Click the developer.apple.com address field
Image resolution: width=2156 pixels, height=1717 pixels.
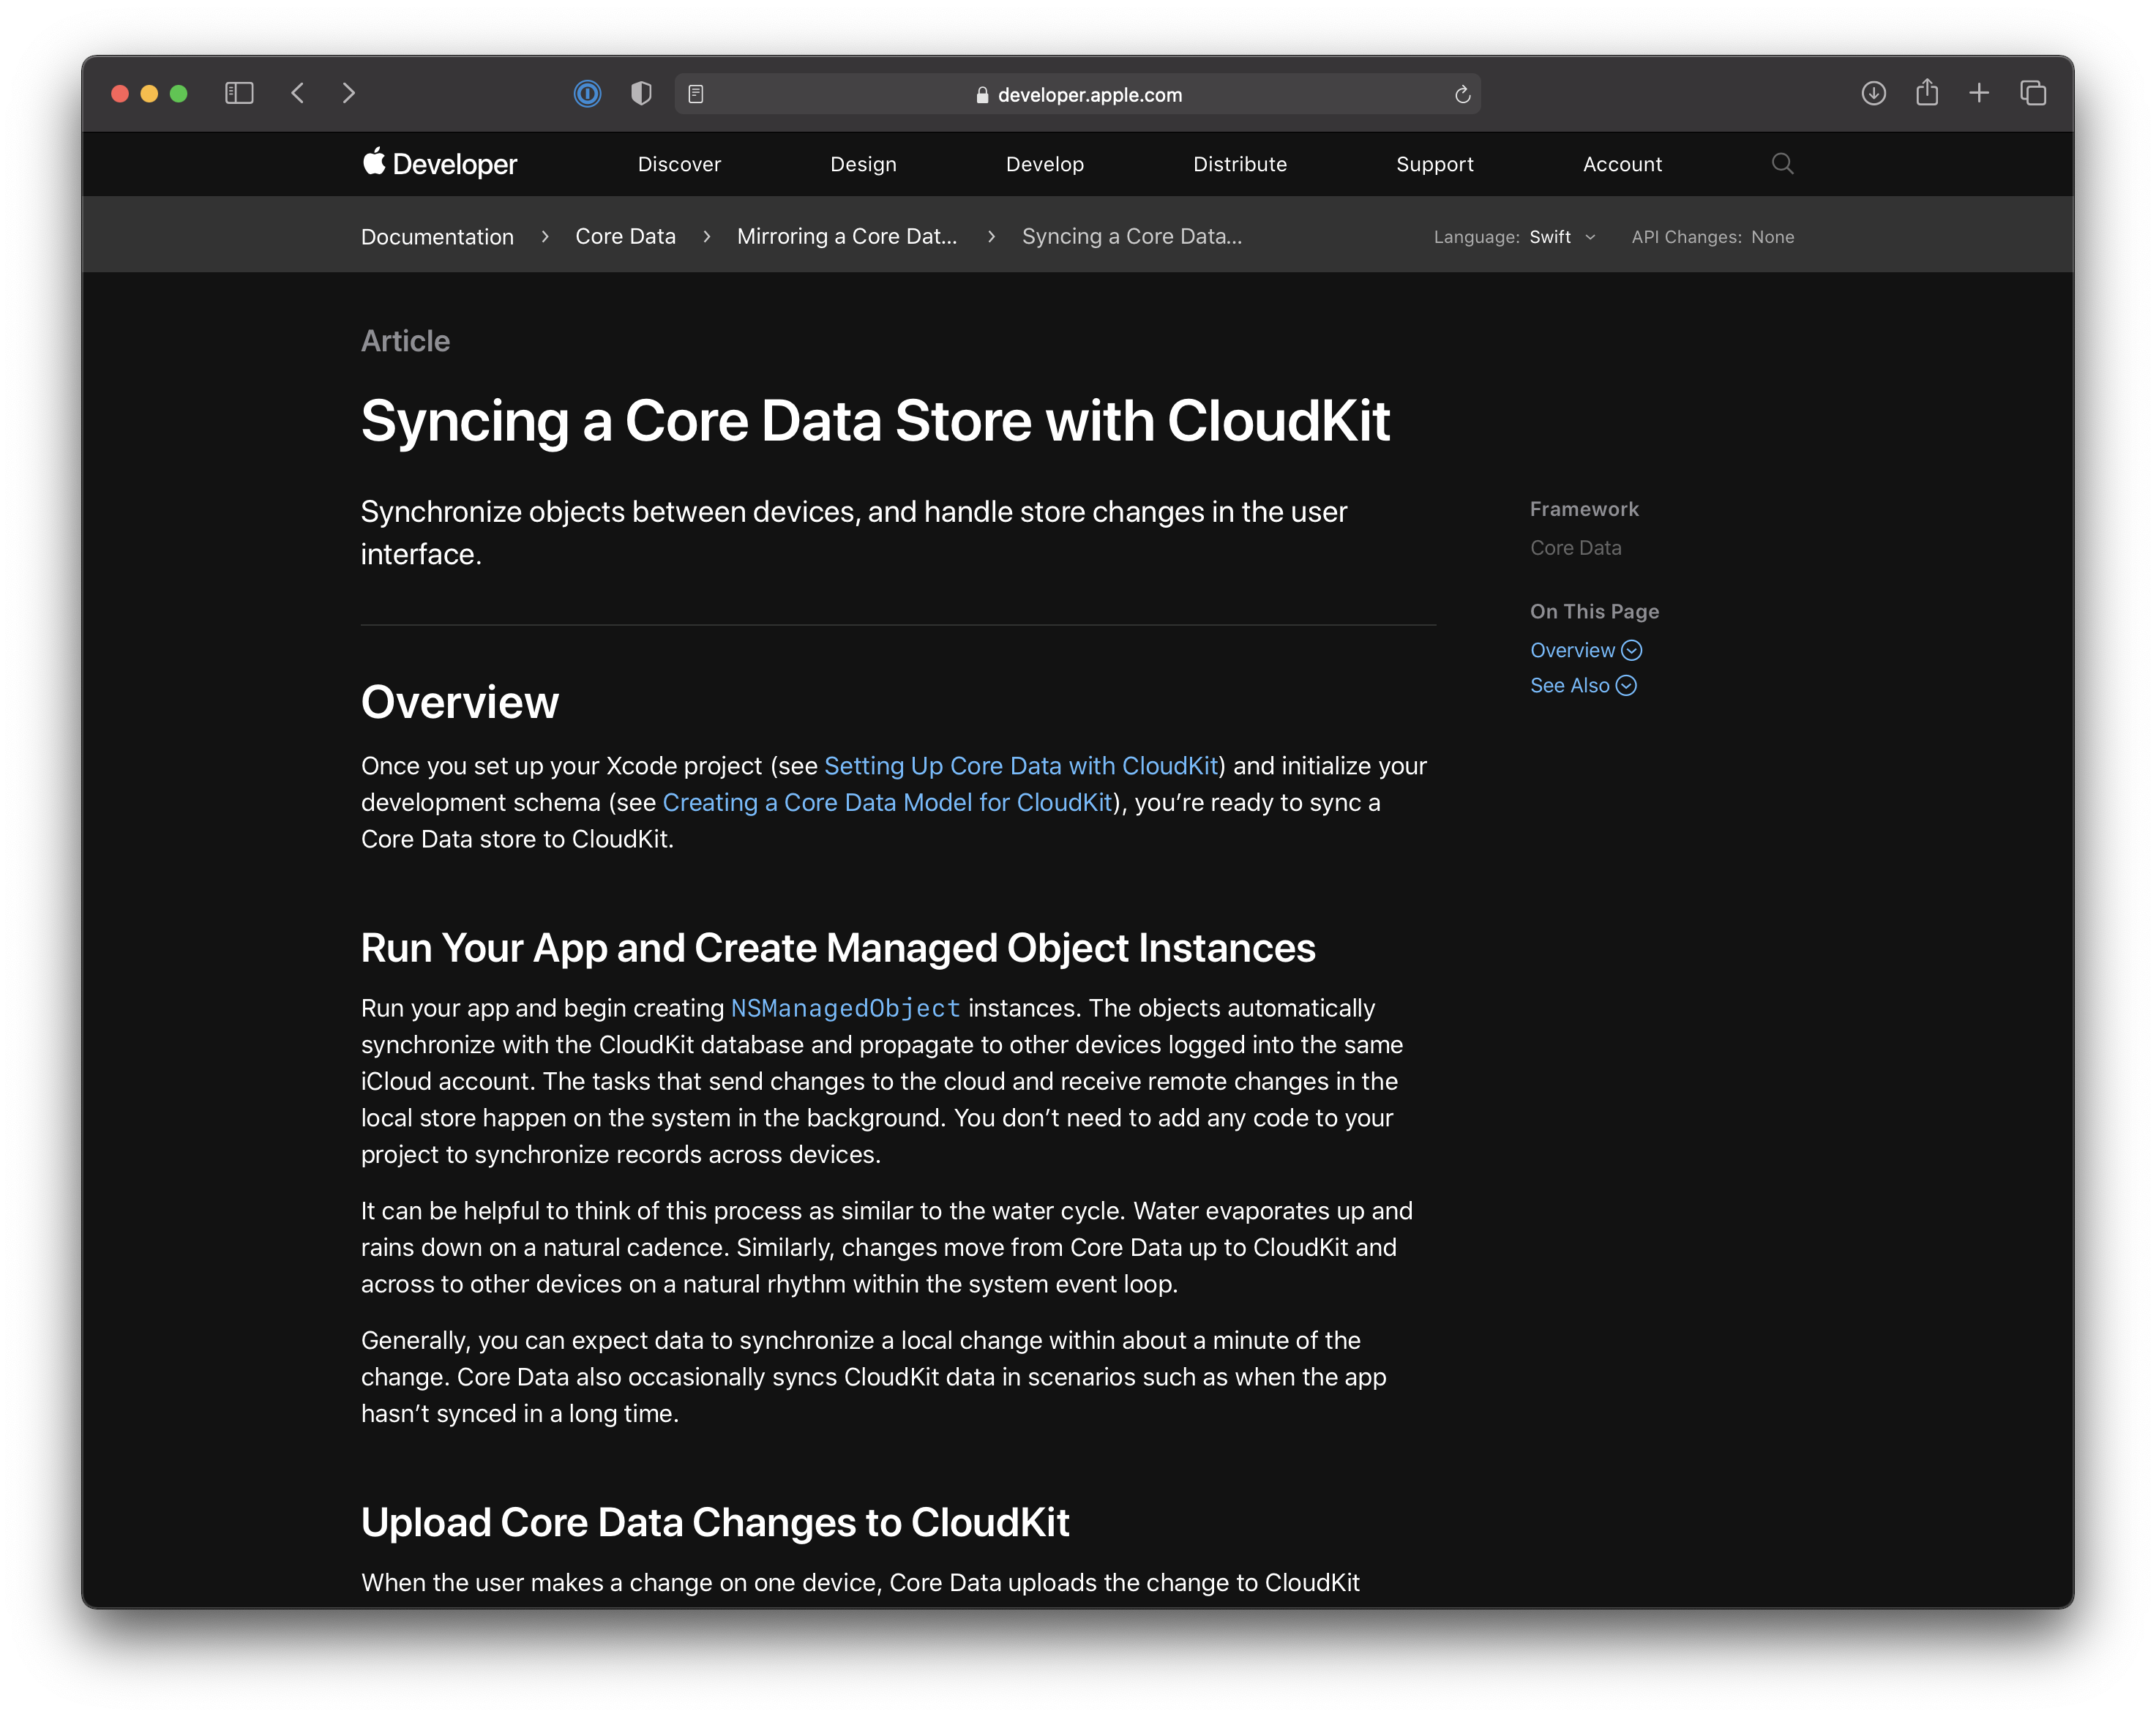coord(1088,95)
